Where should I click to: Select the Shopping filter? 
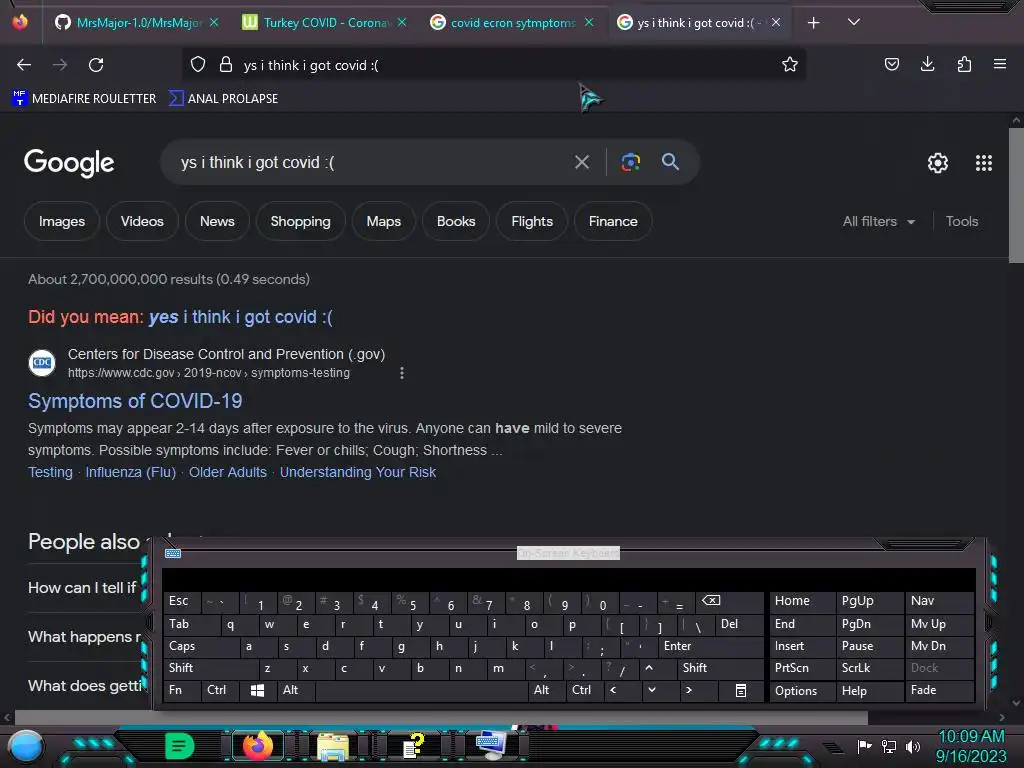300,221
